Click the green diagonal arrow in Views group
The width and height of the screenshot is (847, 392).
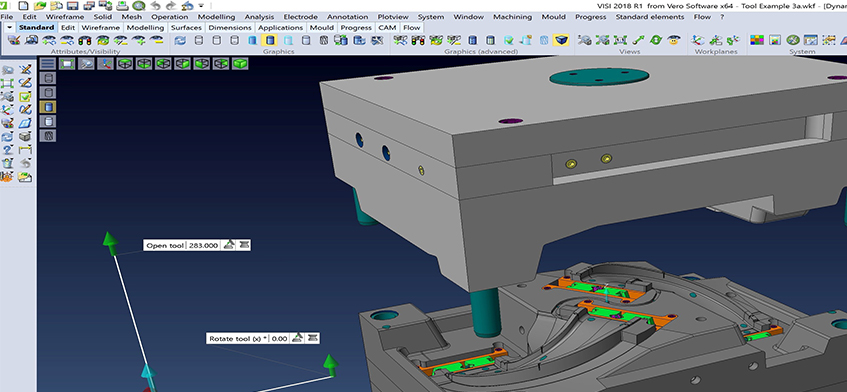tap(638, 40)
